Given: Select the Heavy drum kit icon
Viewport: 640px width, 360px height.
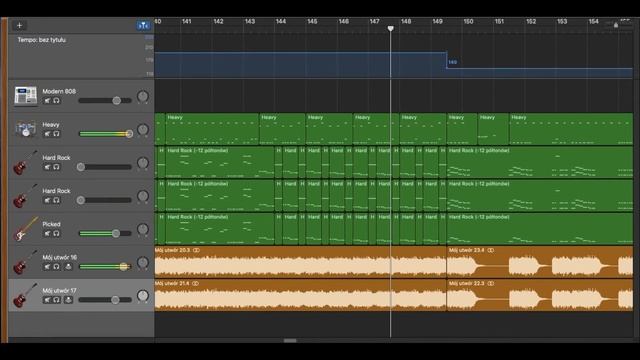Looking at the screenshot, I should [25, 129].
